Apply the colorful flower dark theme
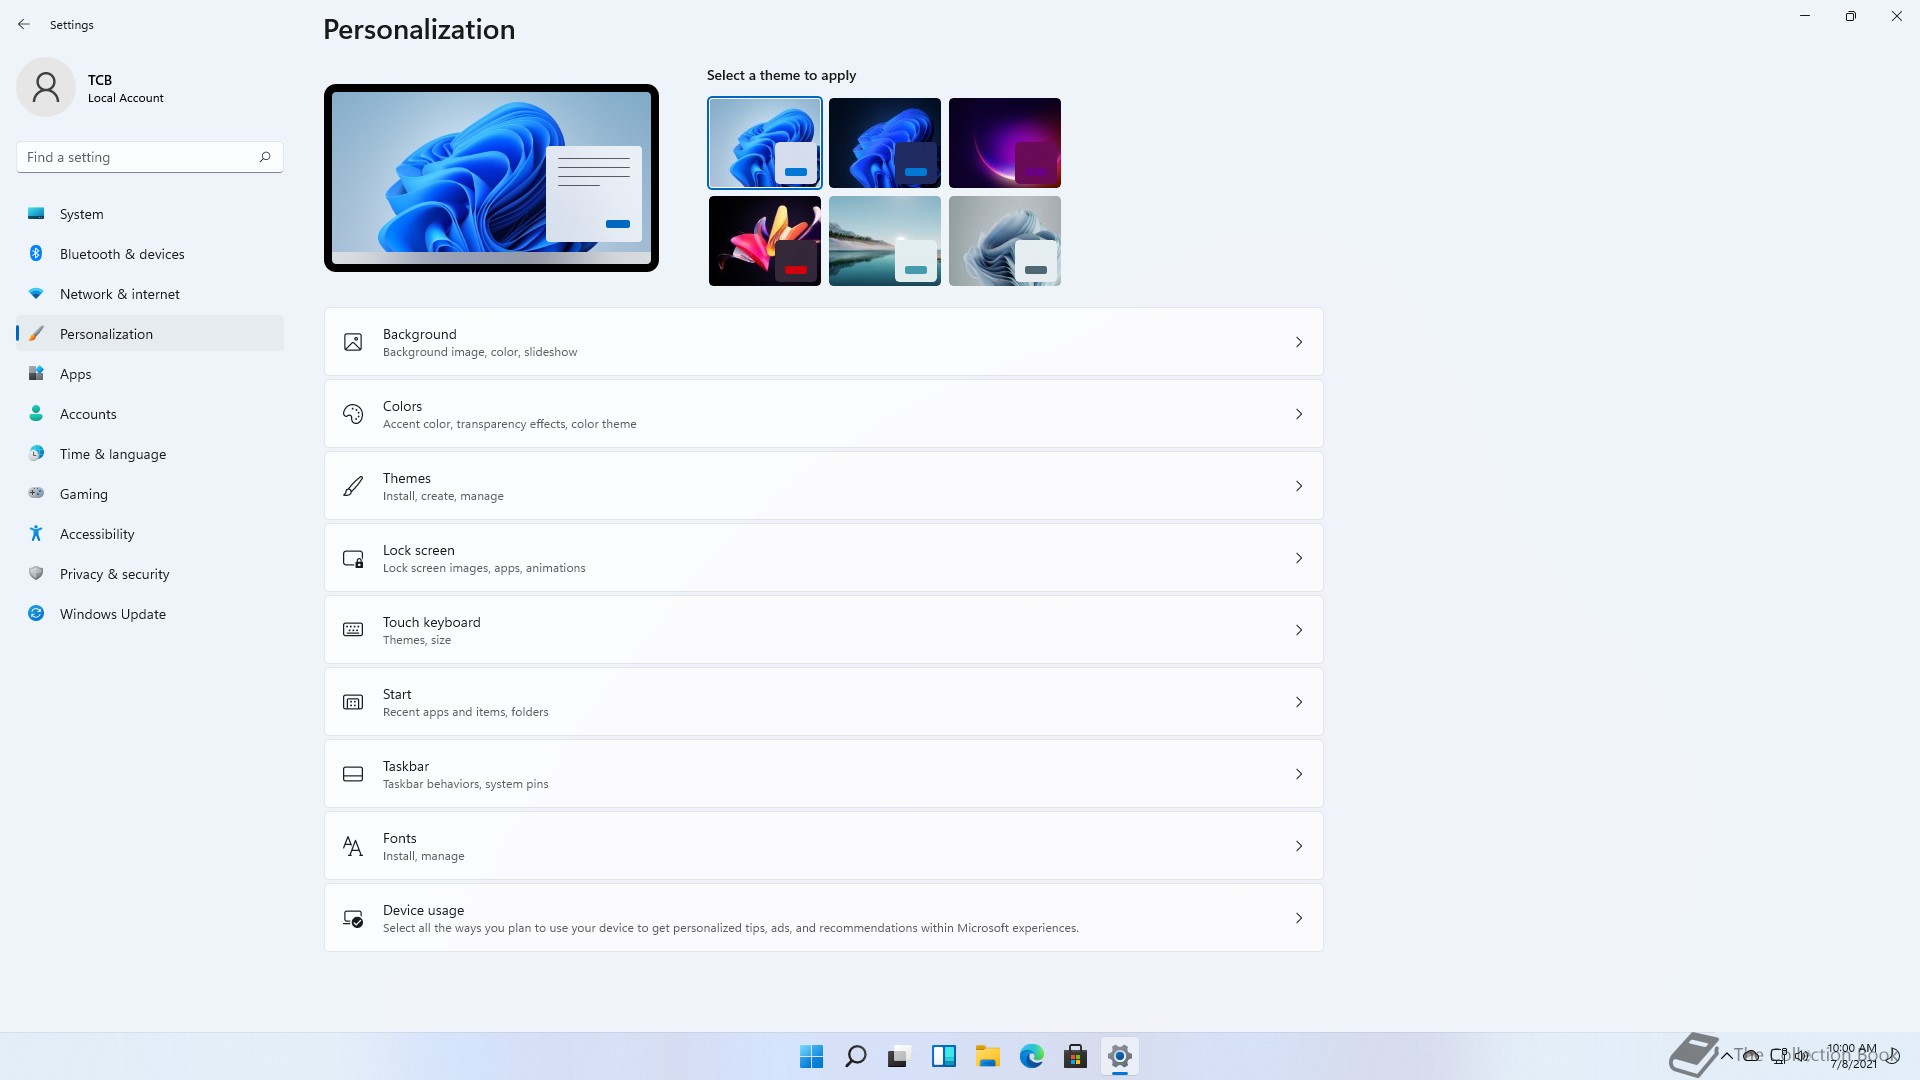This screenshot has width=1920, height=1080. (x=765, y=241)
